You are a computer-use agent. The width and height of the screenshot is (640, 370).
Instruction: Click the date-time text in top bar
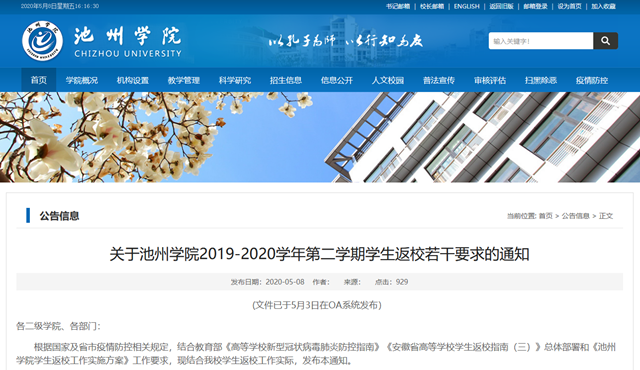pos(60,6)
